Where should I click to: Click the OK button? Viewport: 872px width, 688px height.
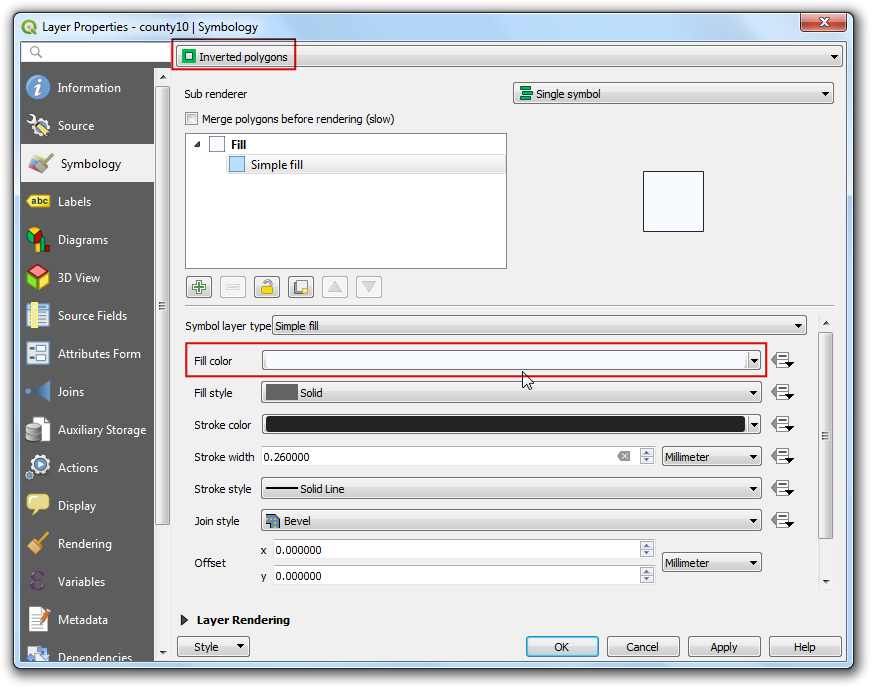click(x=561, y=647)
